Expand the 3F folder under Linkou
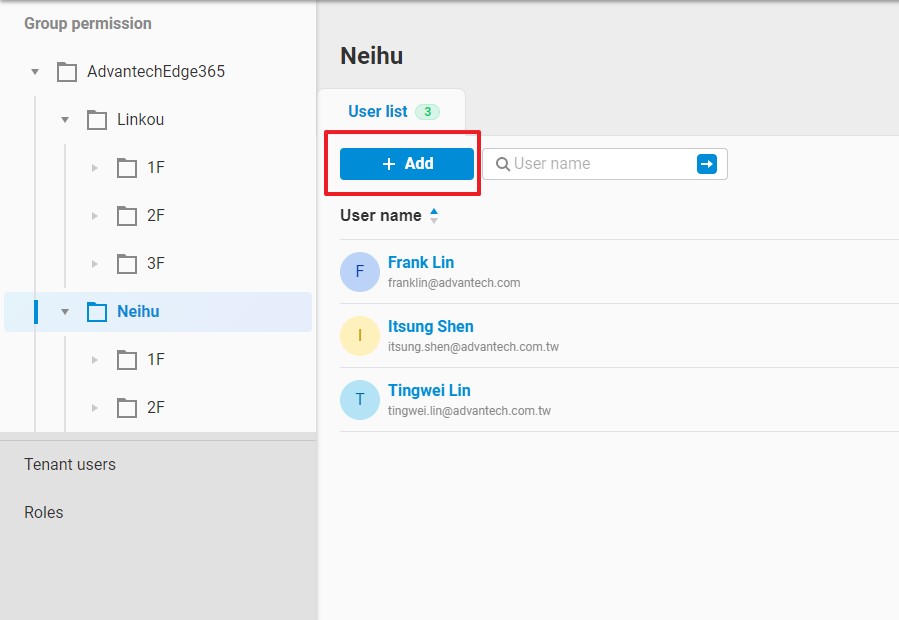The height and width of the screenshot is (620, 899). coord(94,263)
